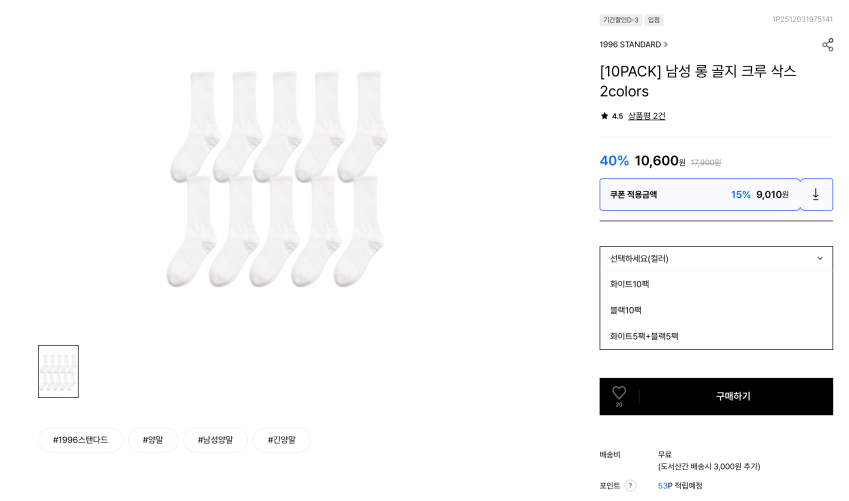The width and height of the screenshot is (849, 501).
Task: Select the white socks thumbnail image
Action: [x=58, y=371]
